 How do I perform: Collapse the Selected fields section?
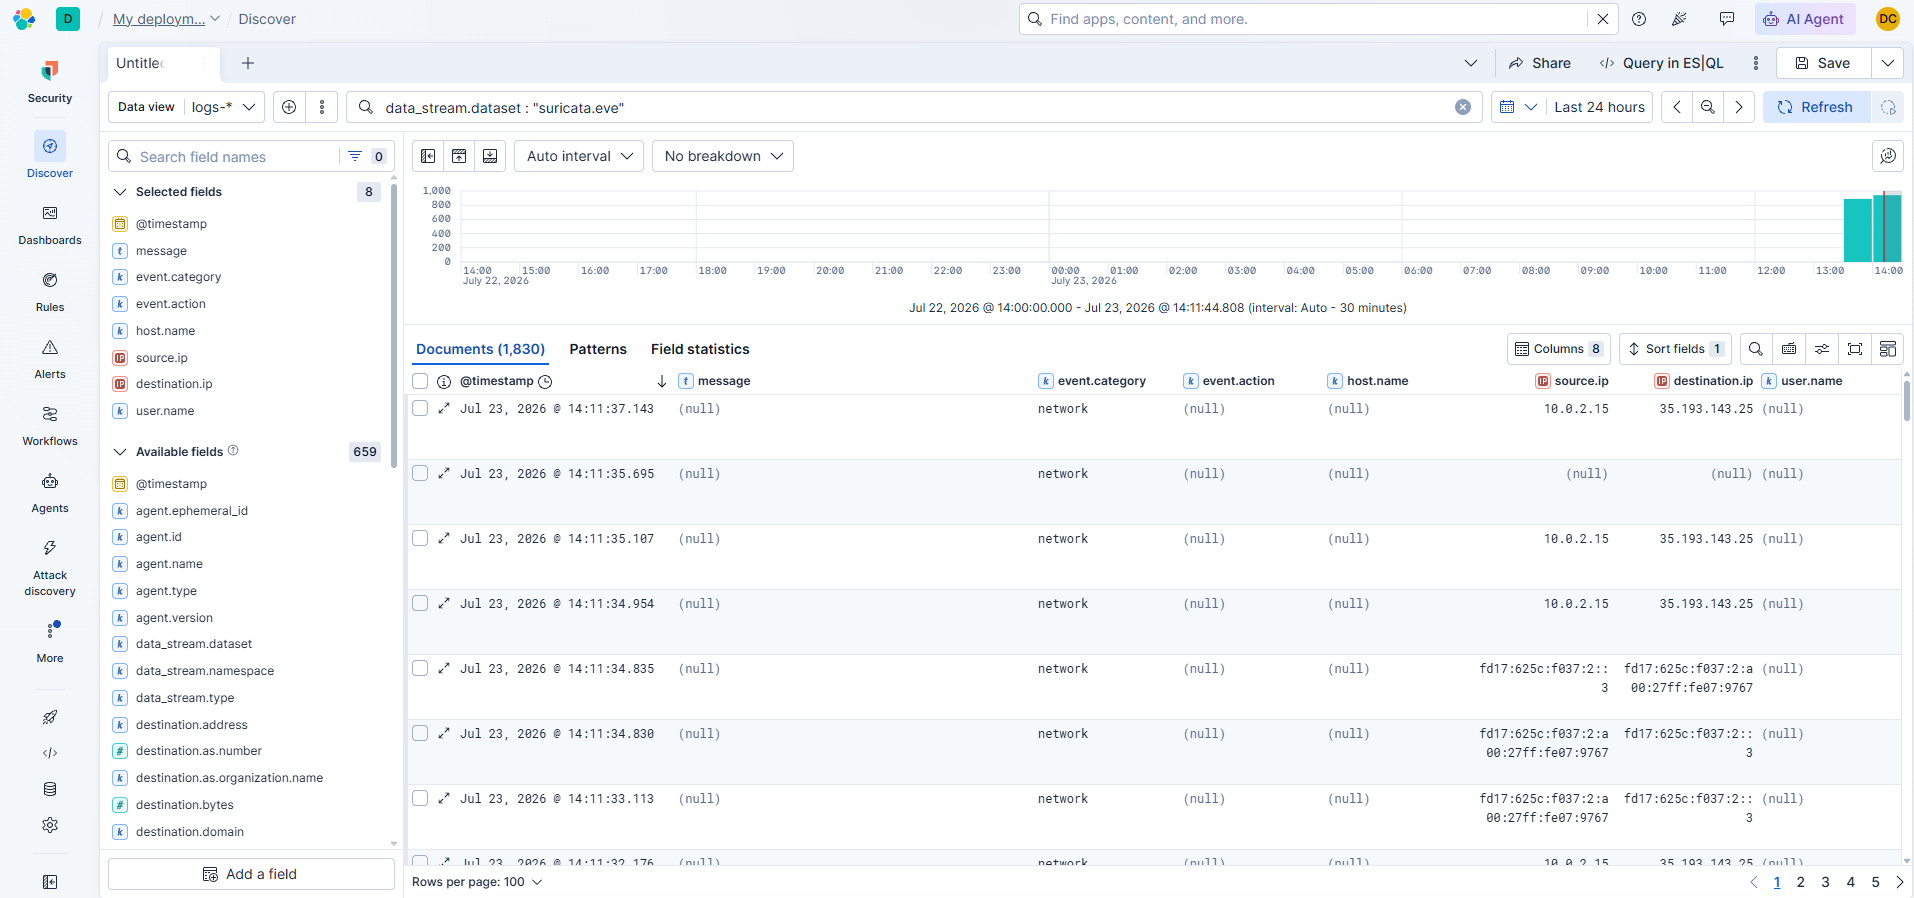click(120, 192)
